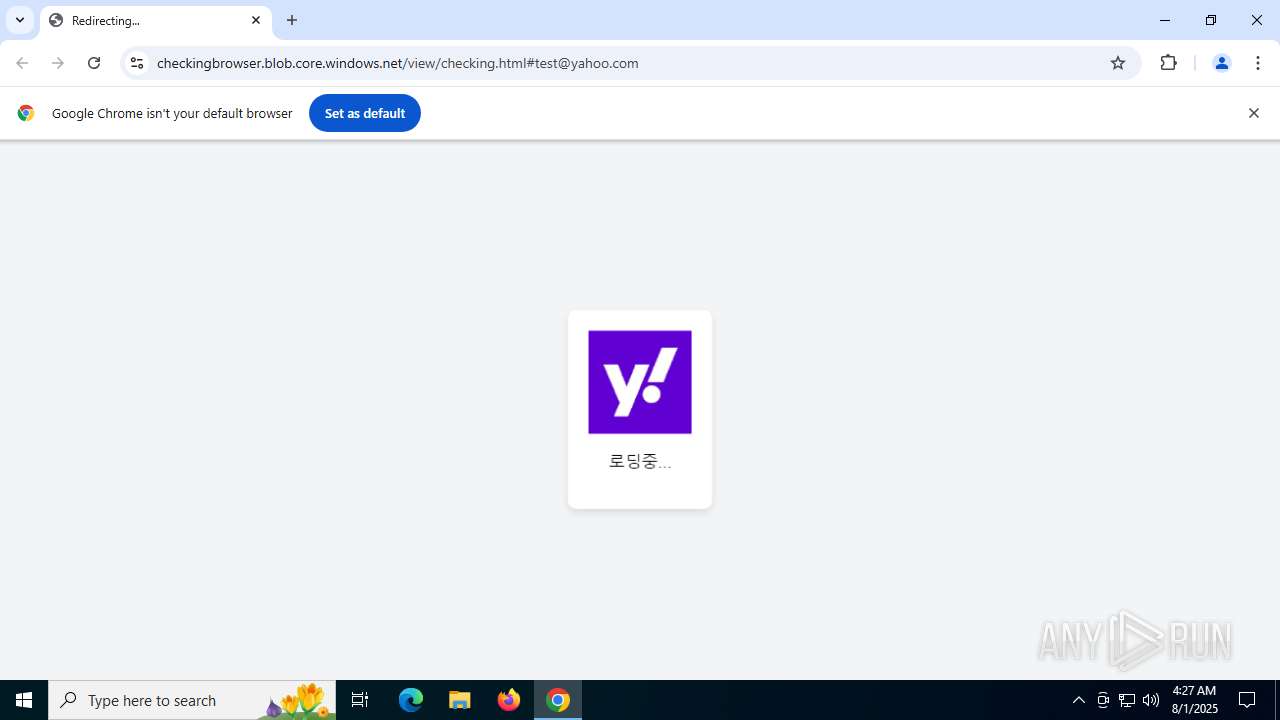The image size is (1280, 720).
Task: Click the taskbar search box
Action: click(x=192, y=700)
